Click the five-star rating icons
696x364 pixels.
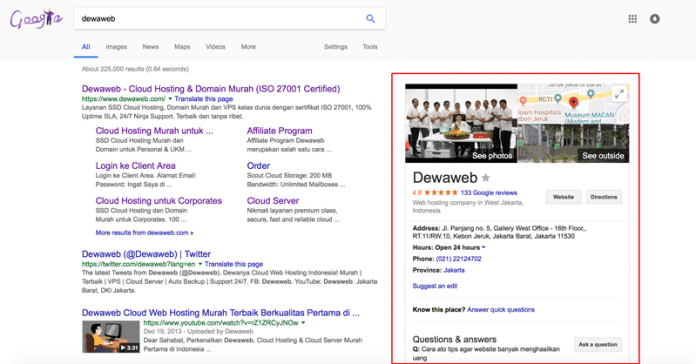(x=441, y=193)
